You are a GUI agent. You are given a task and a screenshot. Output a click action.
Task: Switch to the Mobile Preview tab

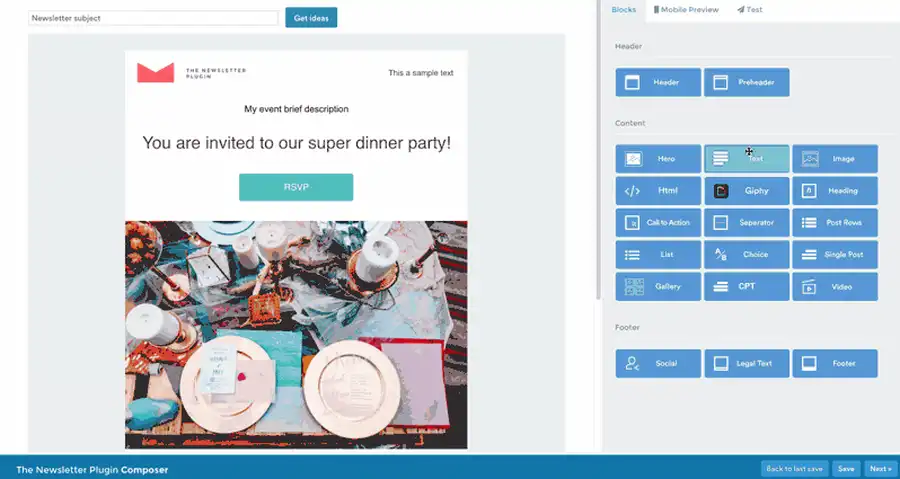point(686,10)
